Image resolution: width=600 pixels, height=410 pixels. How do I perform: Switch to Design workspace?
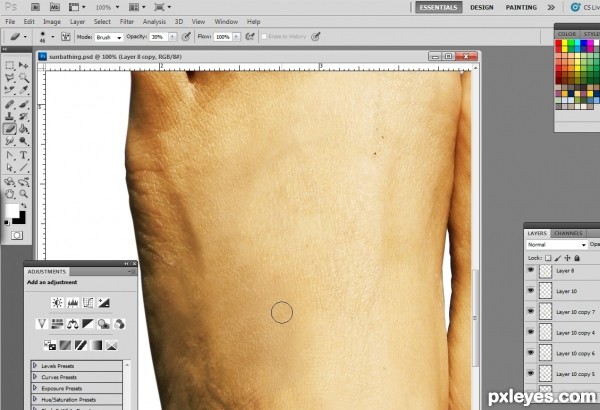coord(482,7)
